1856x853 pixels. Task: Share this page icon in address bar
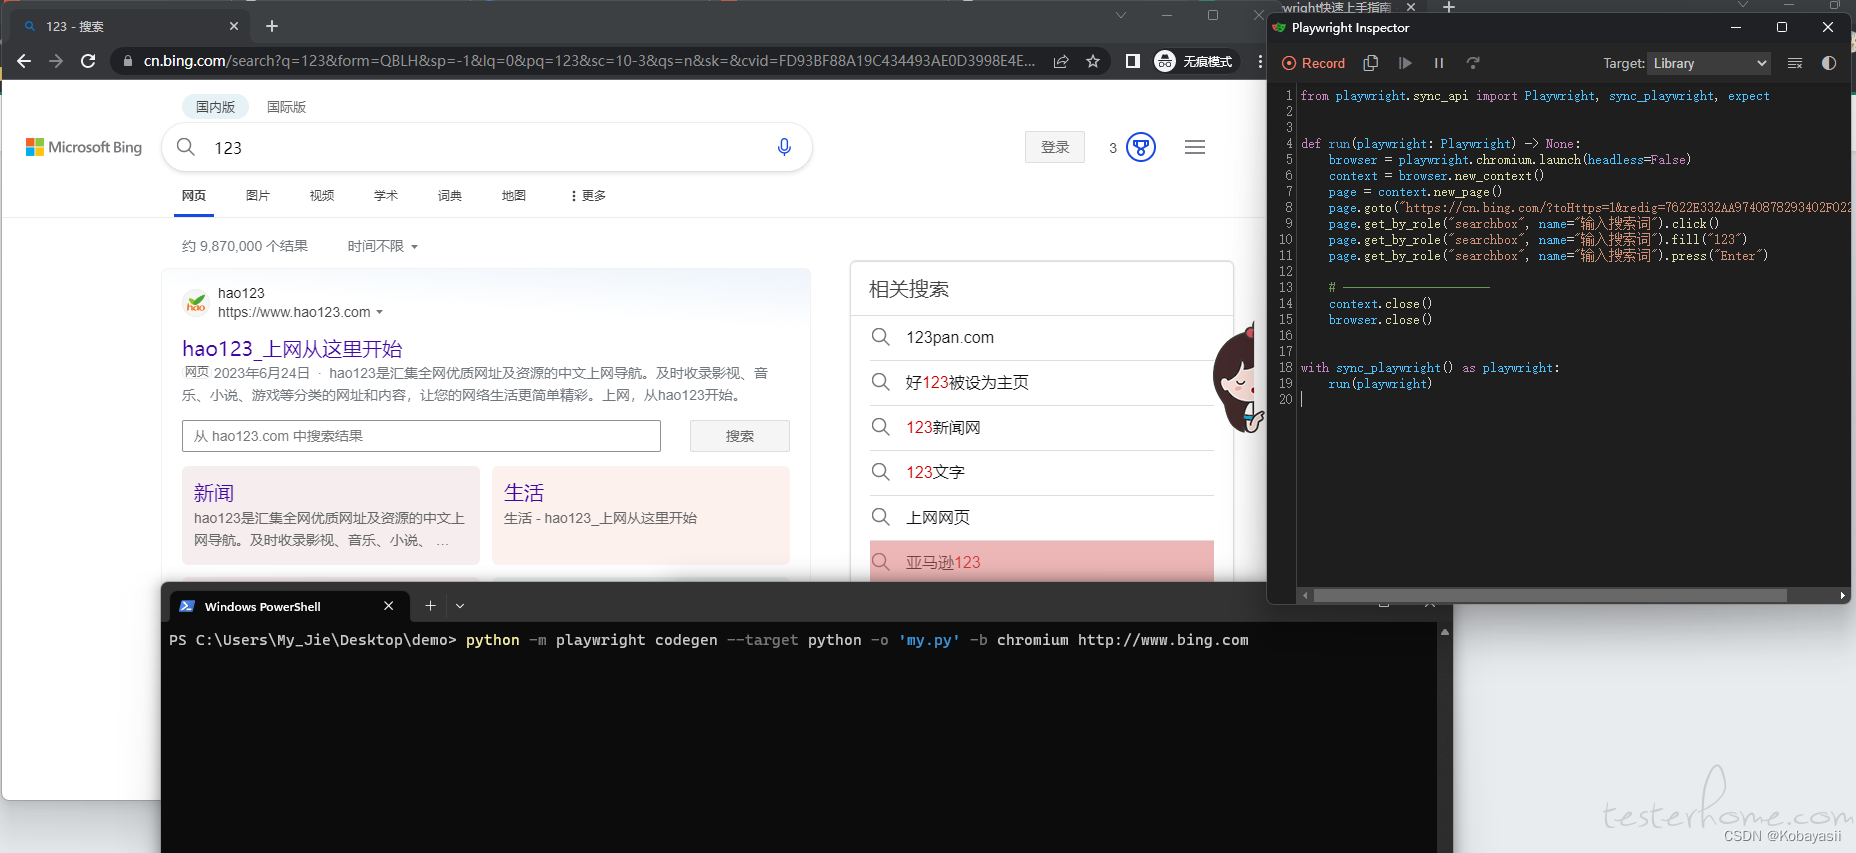click(x=1061, y=61)
